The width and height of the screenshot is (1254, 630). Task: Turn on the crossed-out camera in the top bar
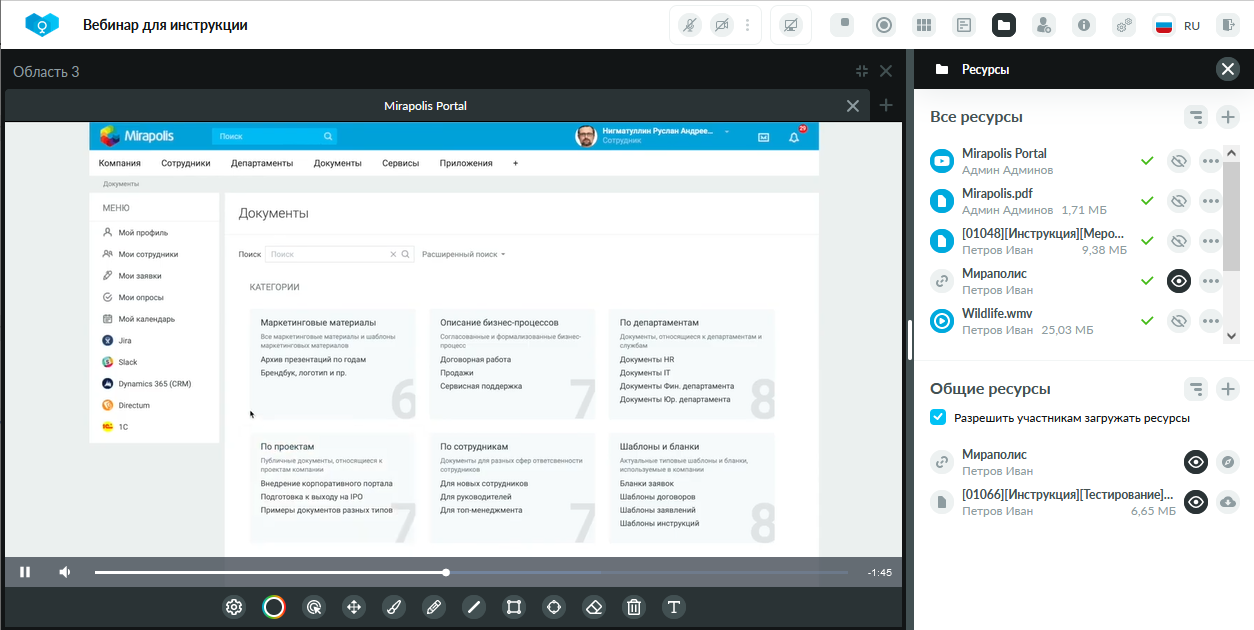(722, 25)
